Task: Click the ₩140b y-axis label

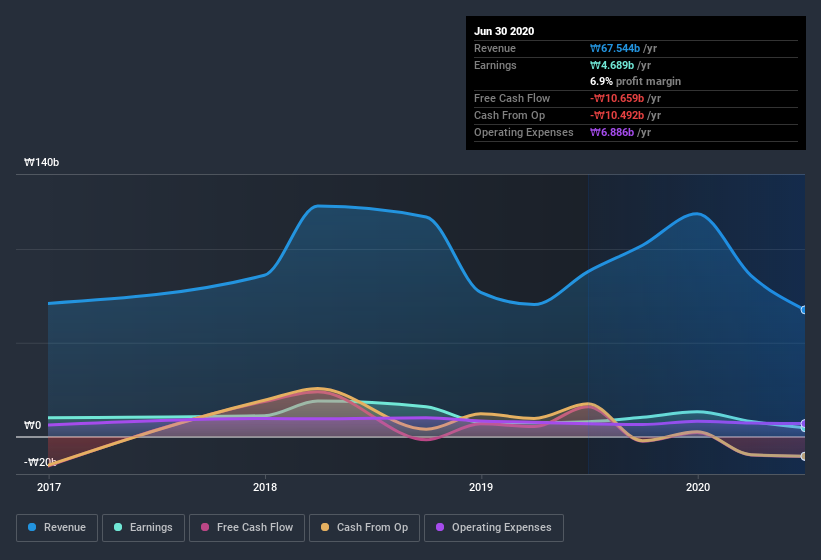Action: (41, 162)
